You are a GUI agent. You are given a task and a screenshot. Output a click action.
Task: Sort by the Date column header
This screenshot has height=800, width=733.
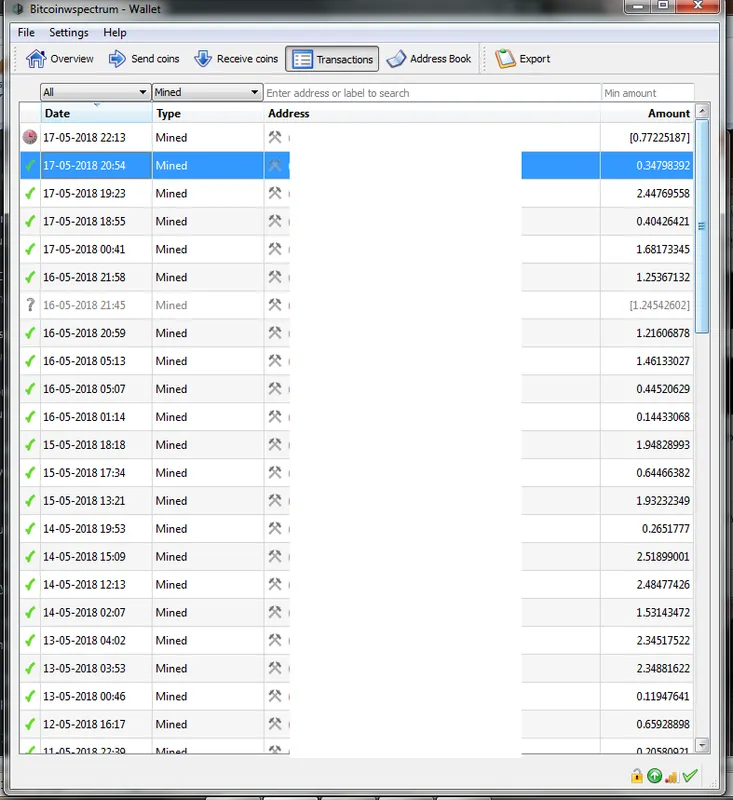click(x=96, y=113)
